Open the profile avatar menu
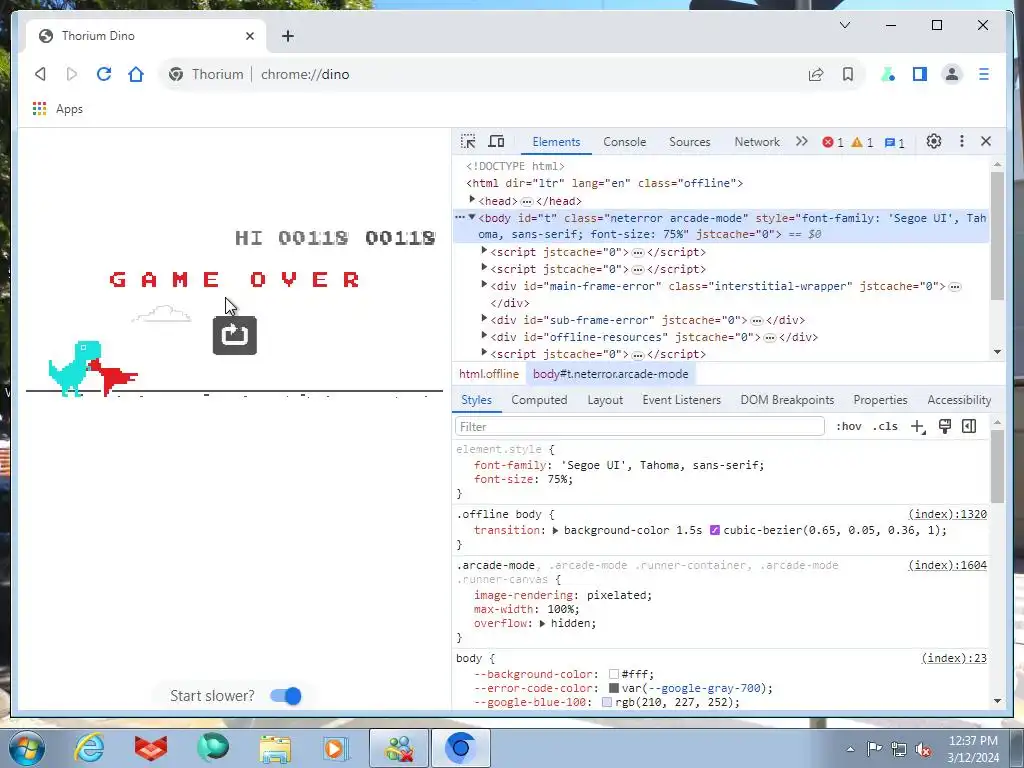The width and height of the screenshot is (1024, 768). (952, 74)
